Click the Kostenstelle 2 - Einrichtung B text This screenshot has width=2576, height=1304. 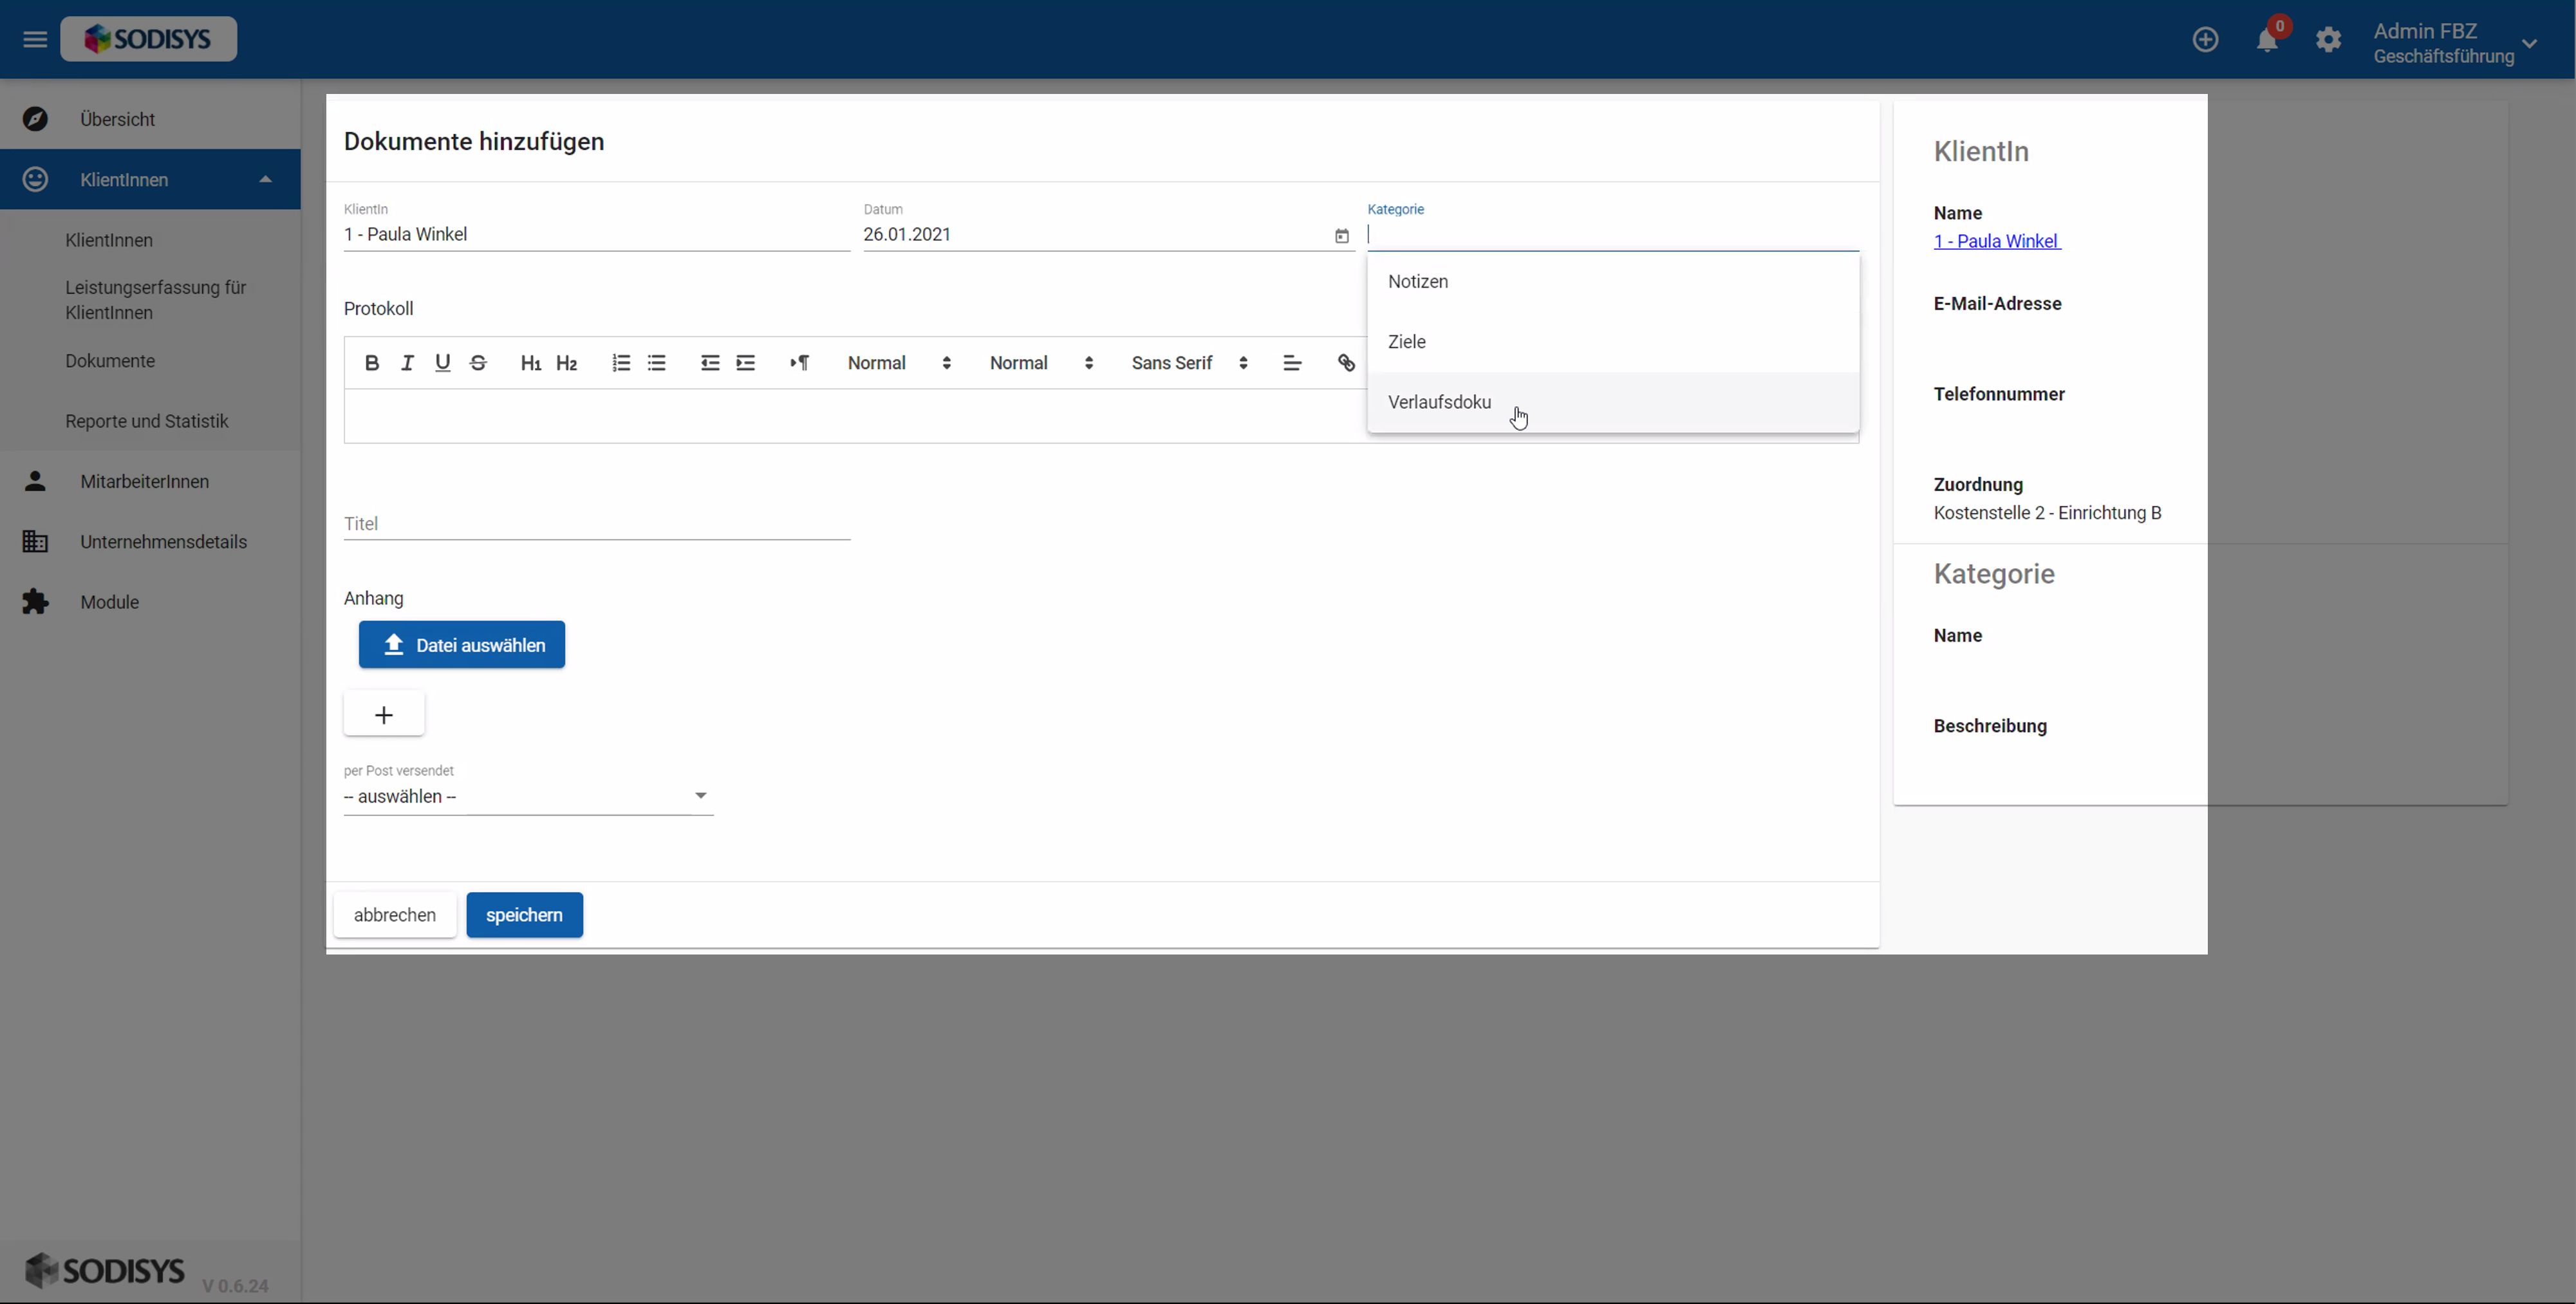(x=2047, y=512)
